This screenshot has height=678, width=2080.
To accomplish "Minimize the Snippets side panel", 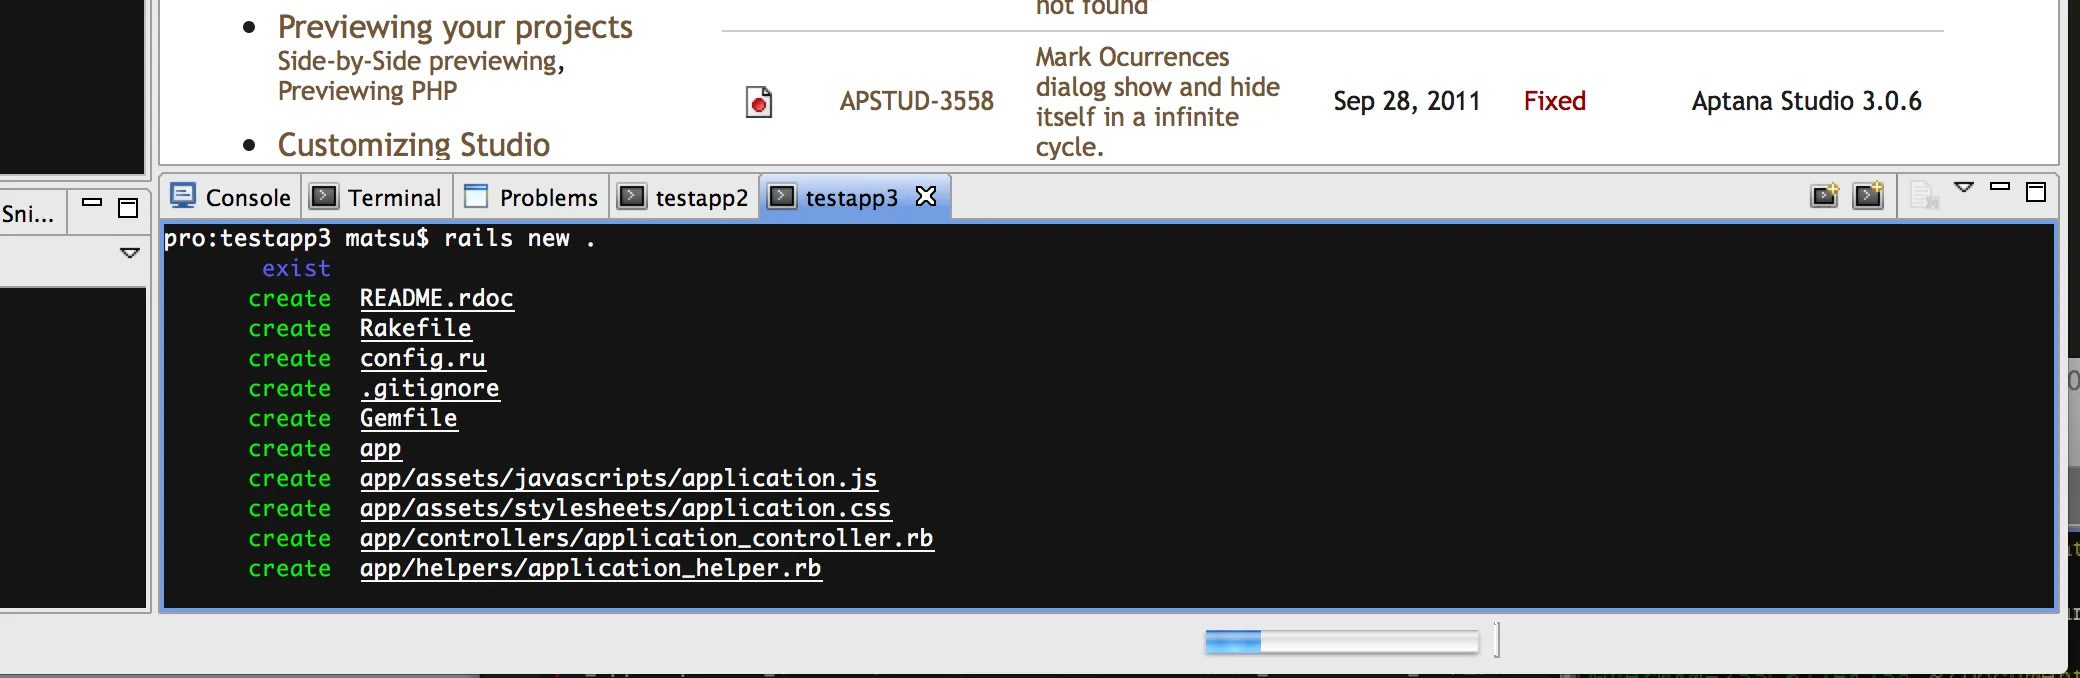I will click(92, 201).
